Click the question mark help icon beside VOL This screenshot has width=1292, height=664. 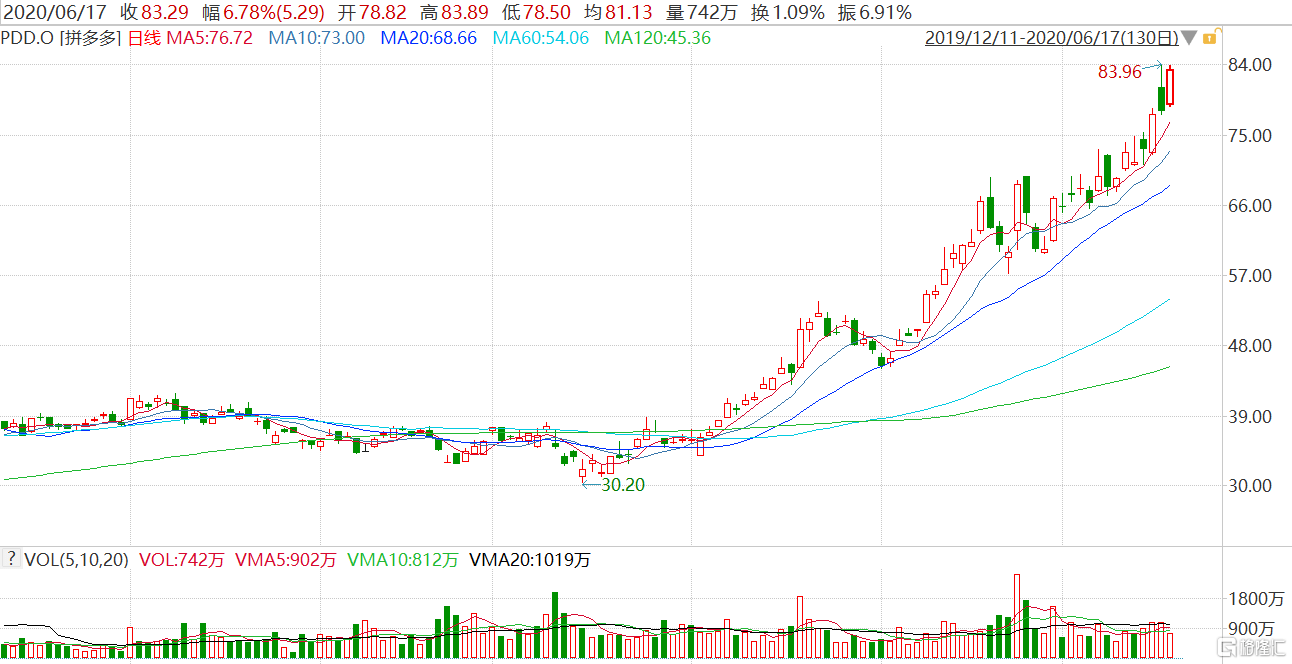[x=11, y=560]
